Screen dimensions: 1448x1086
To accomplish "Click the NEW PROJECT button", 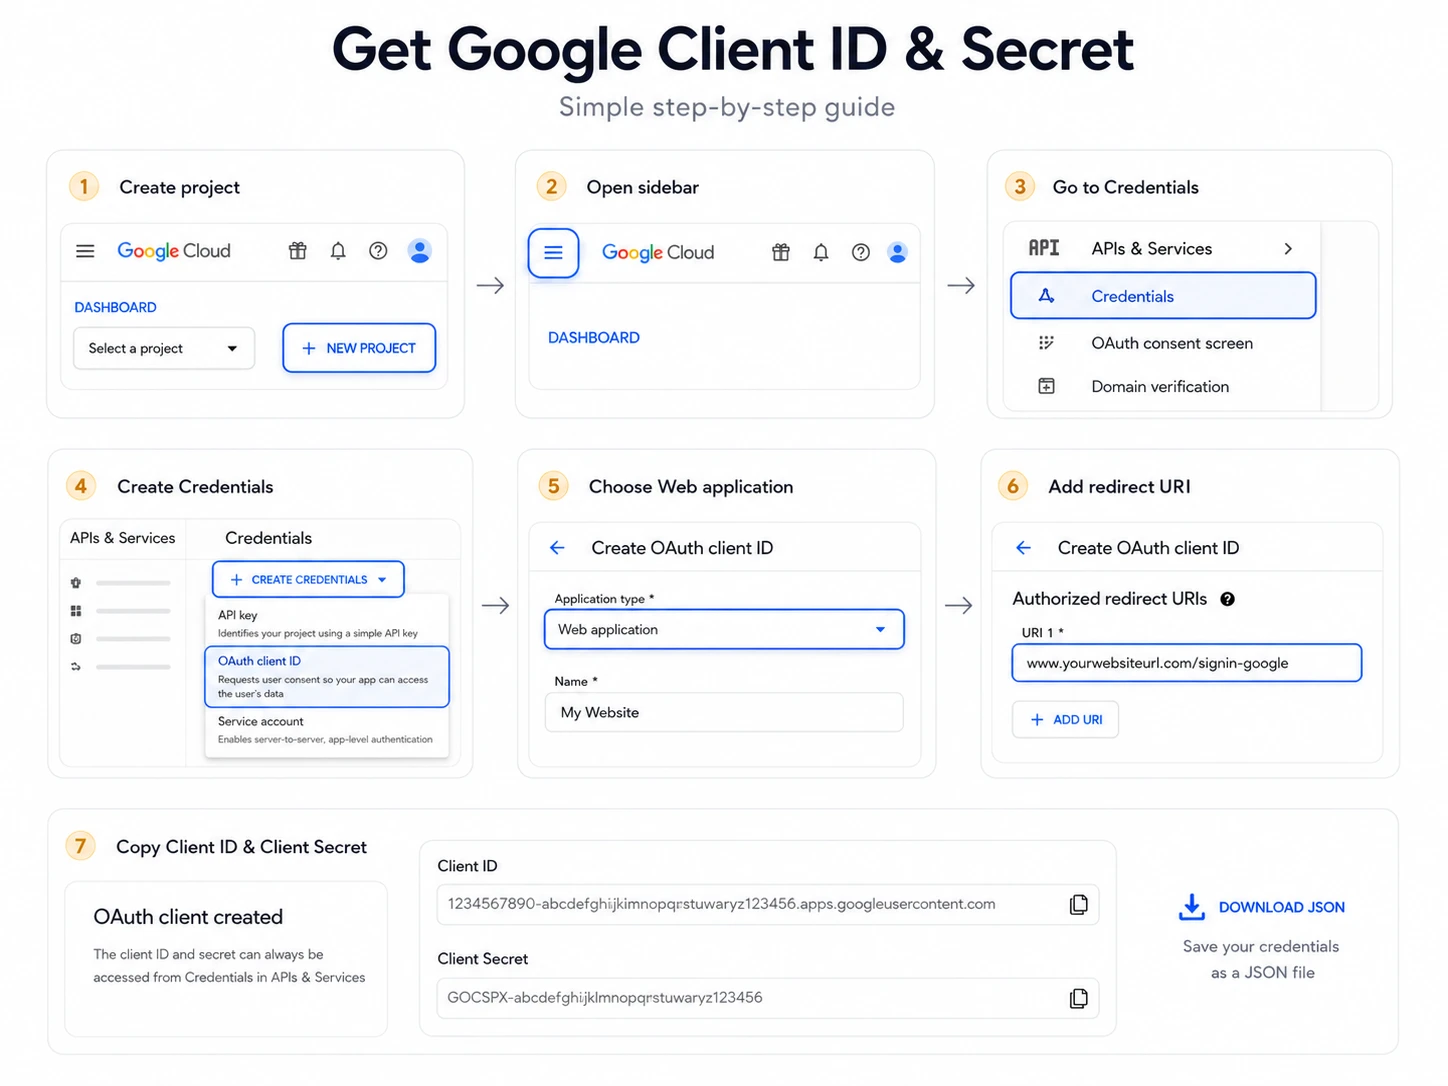I will click(x=359, y=348).
